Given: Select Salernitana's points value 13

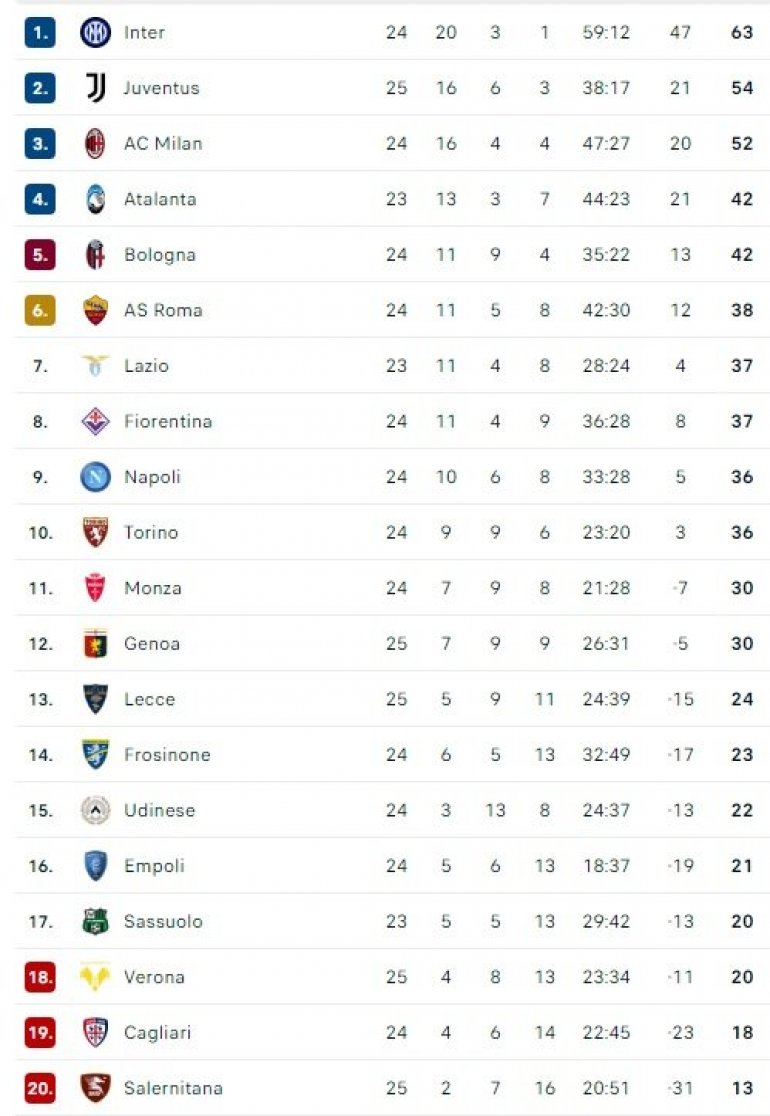Looking at the screenshot, I should [x=741, y=1088].
